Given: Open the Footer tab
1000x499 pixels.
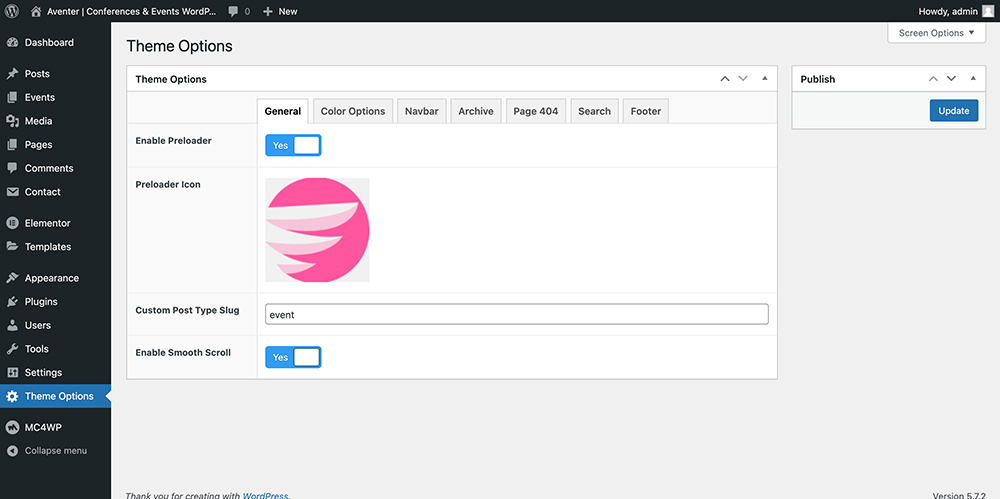Looking at the screenshot, I should click(645, 111).
